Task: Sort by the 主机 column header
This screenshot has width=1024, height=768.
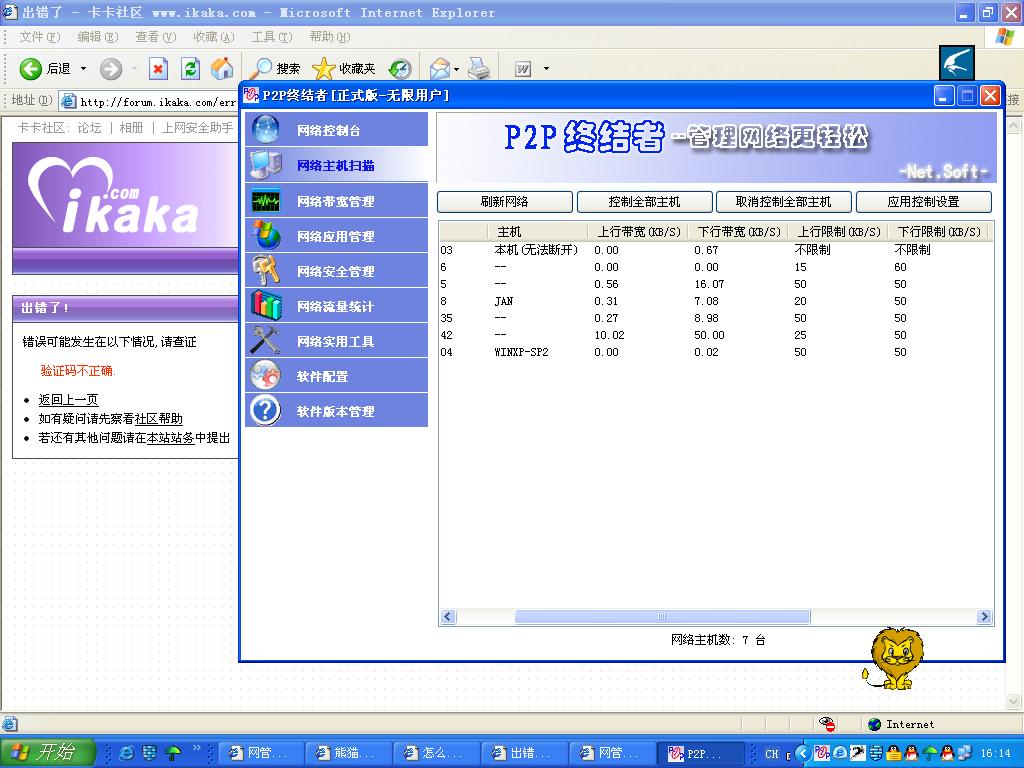Action: tap(537, 232)
